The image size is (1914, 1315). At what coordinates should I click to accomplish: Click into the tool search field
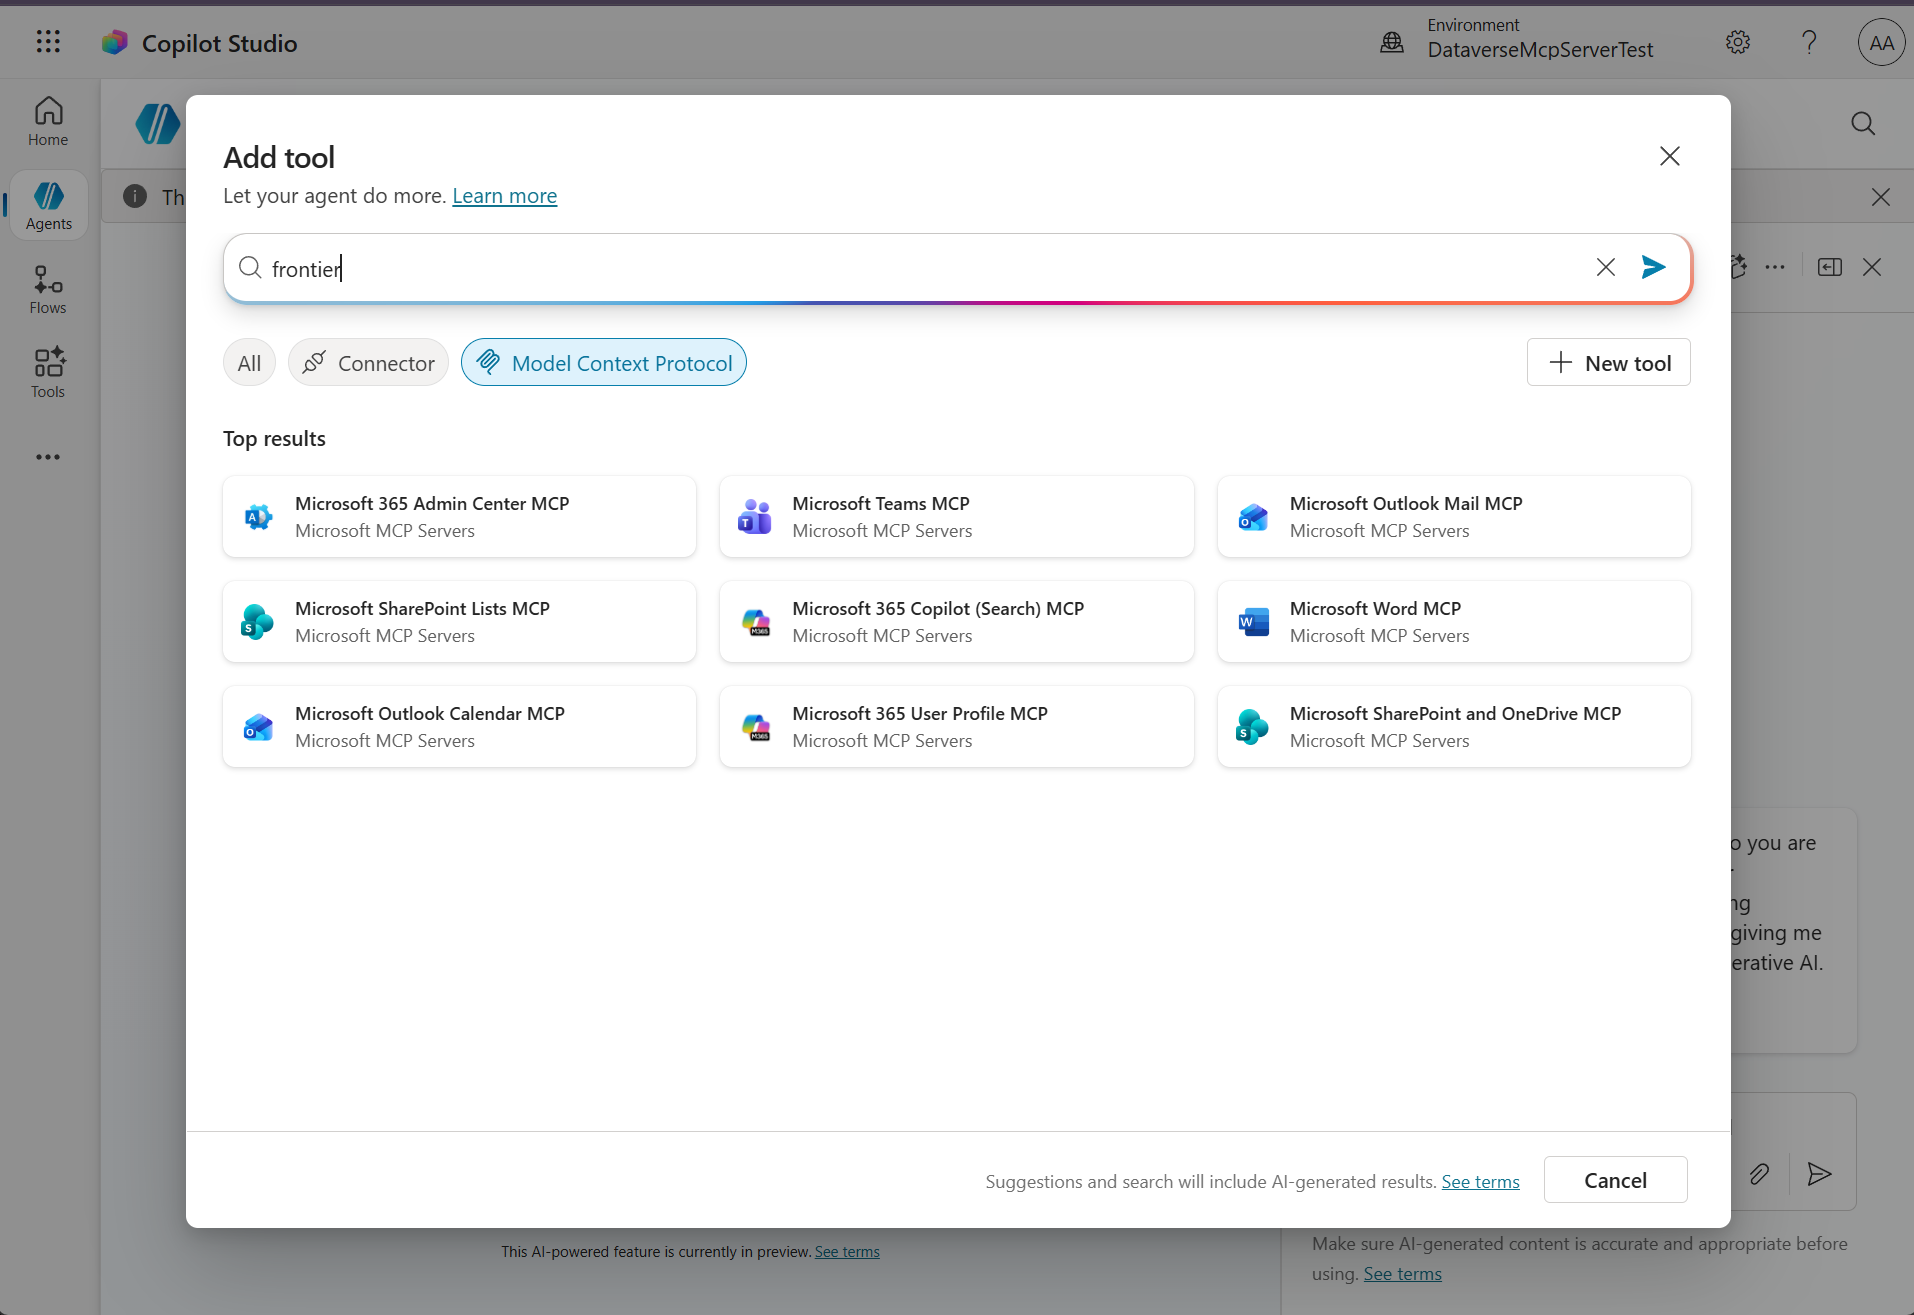(900, 268)
